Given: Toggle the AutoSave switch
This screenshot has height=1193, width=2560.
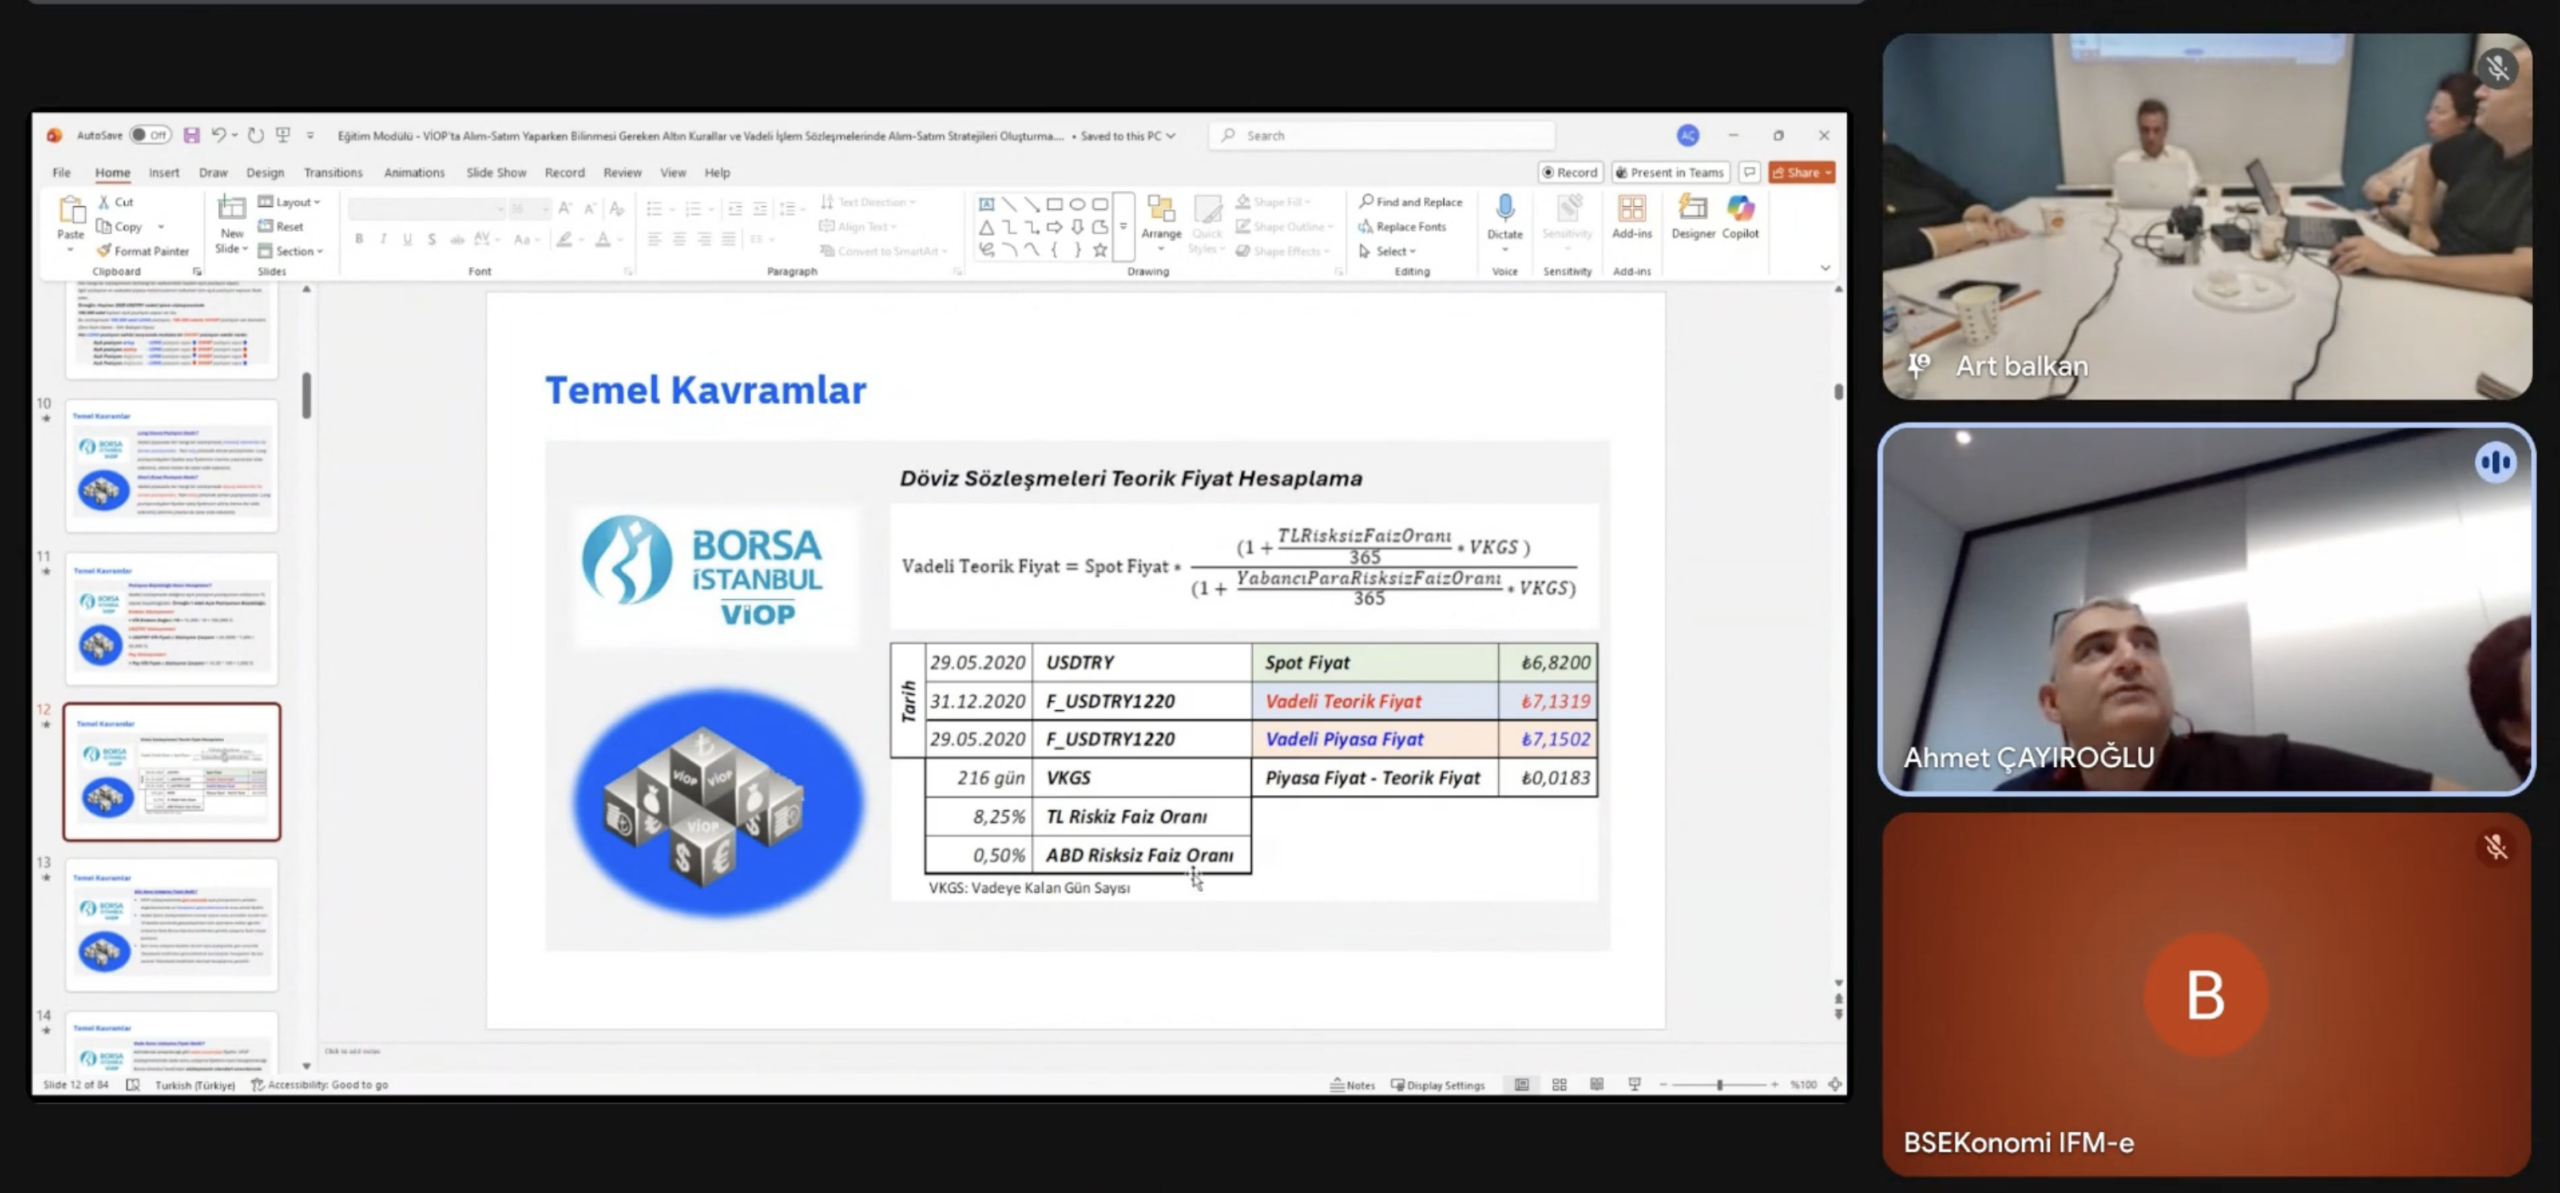Looking at the screenshot, I should point(151,135).
